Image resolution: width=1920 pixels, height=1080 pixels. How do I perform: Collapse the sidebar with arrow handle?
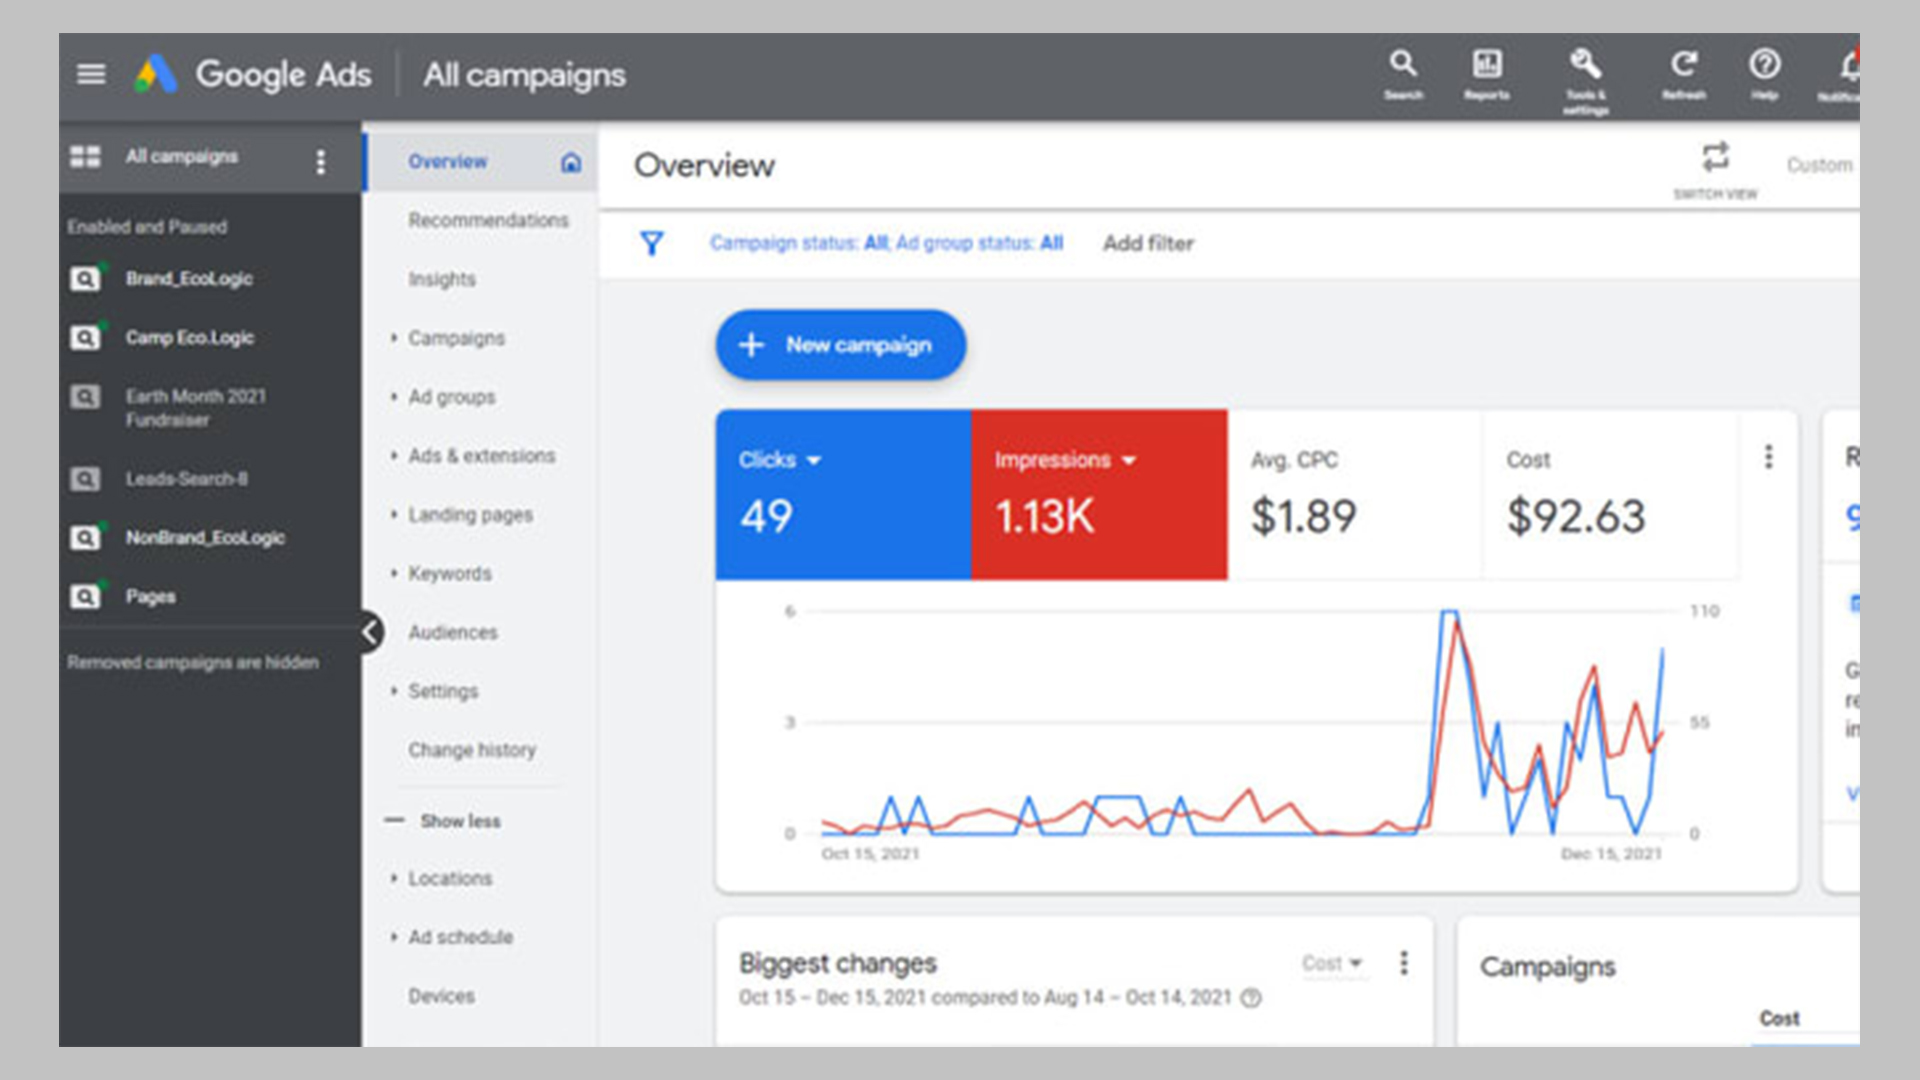[x=372, y=632]
